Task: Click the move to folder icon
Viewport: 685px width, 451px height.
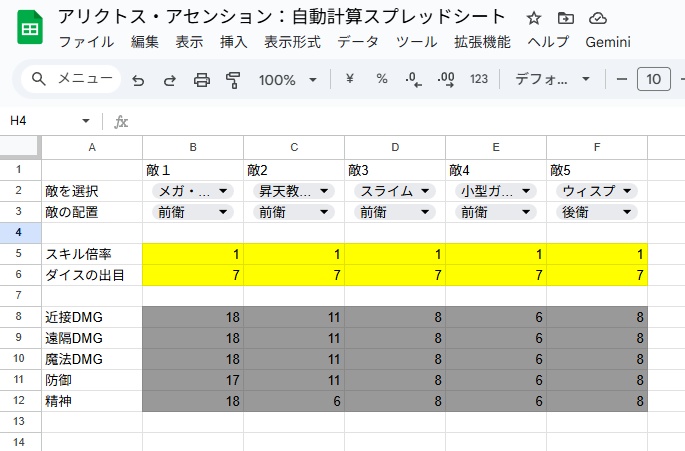Action: (566, 18)
